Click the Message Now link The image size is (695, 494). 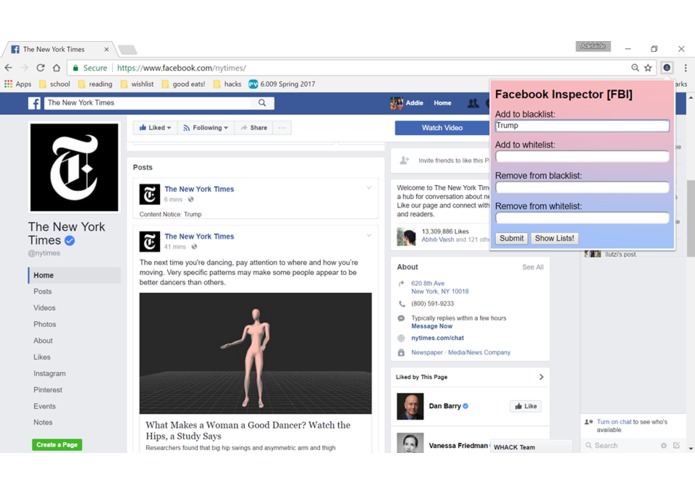(432, 327)
